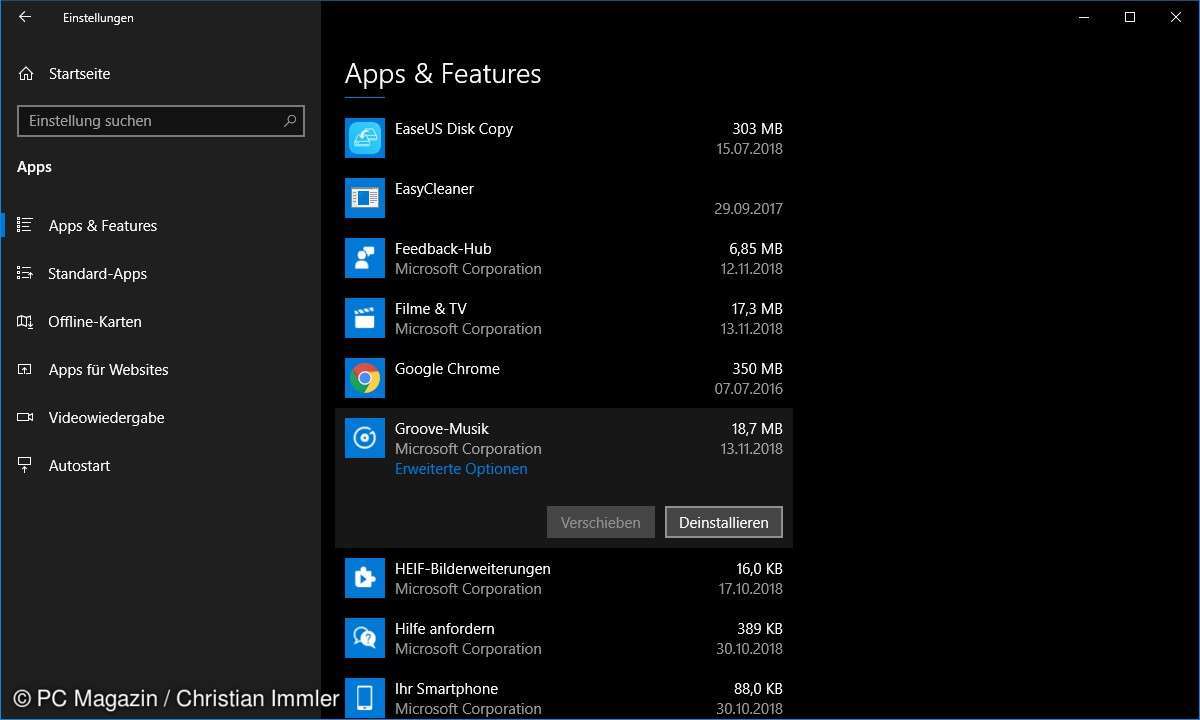Go to Startseite

[x=79, y=74]
